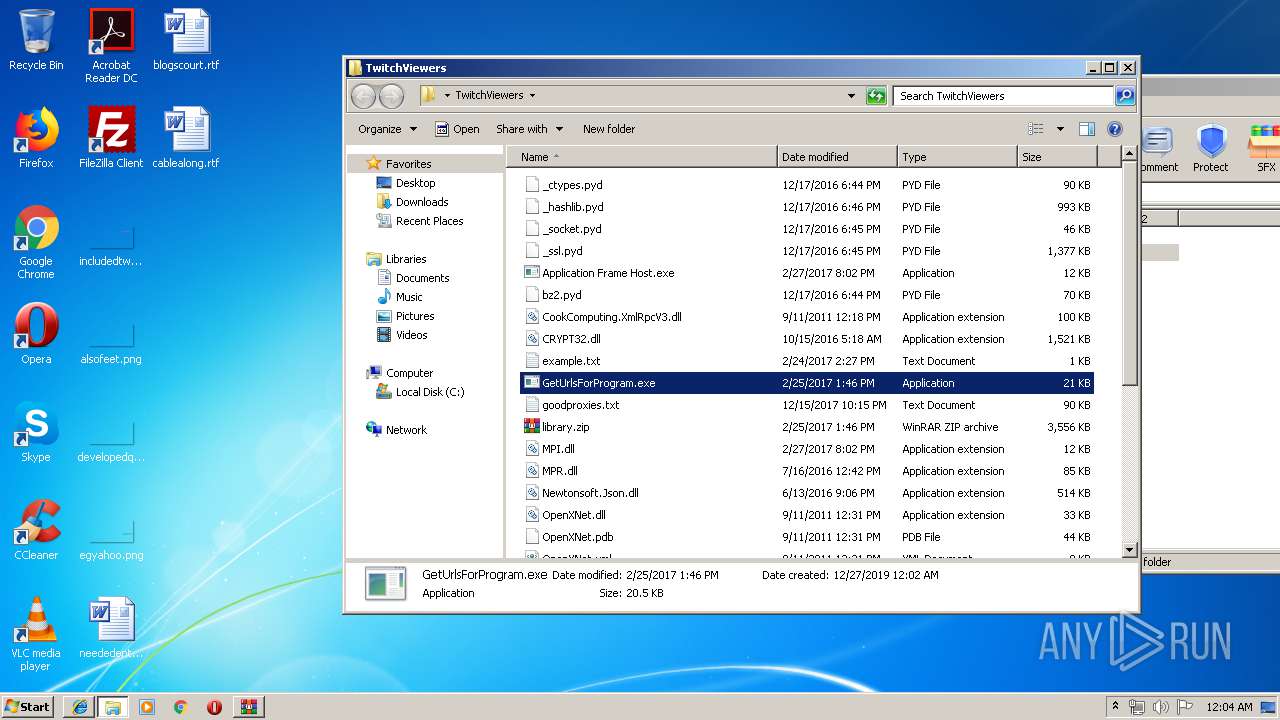Open Organize dropdown menu
The image size is (1280, 720).
[387, 129]
